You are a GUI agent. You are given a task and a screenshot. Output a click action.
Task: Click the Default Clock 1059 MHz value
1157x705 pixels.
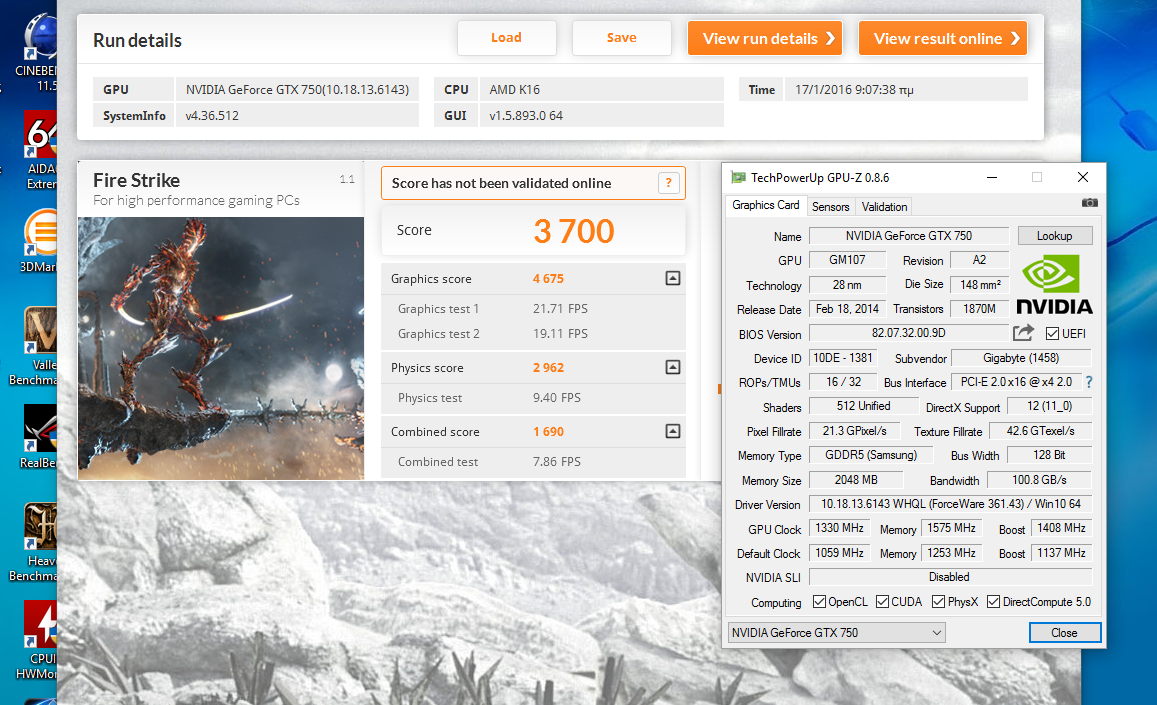839,552
